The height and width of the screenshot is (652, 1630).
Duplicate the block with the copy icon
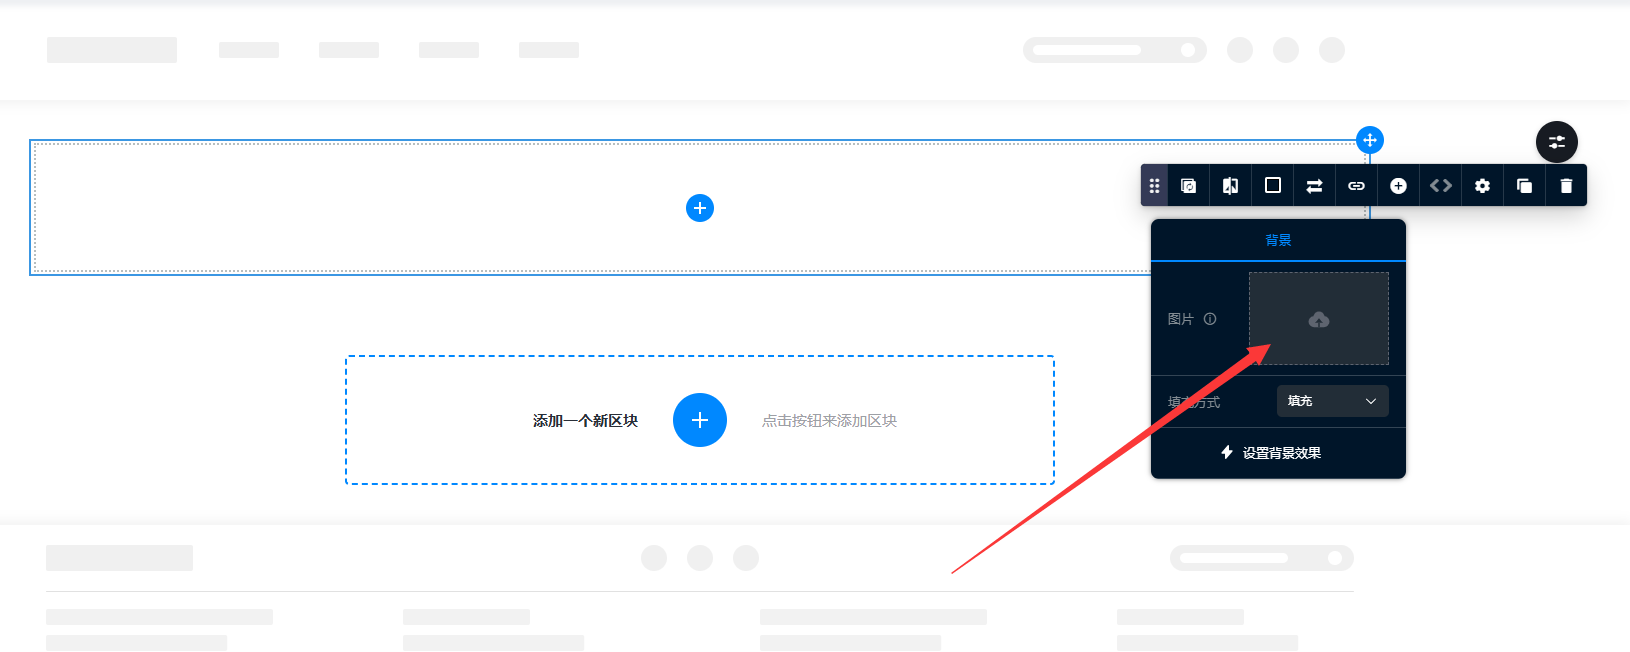click(1525, 186)
